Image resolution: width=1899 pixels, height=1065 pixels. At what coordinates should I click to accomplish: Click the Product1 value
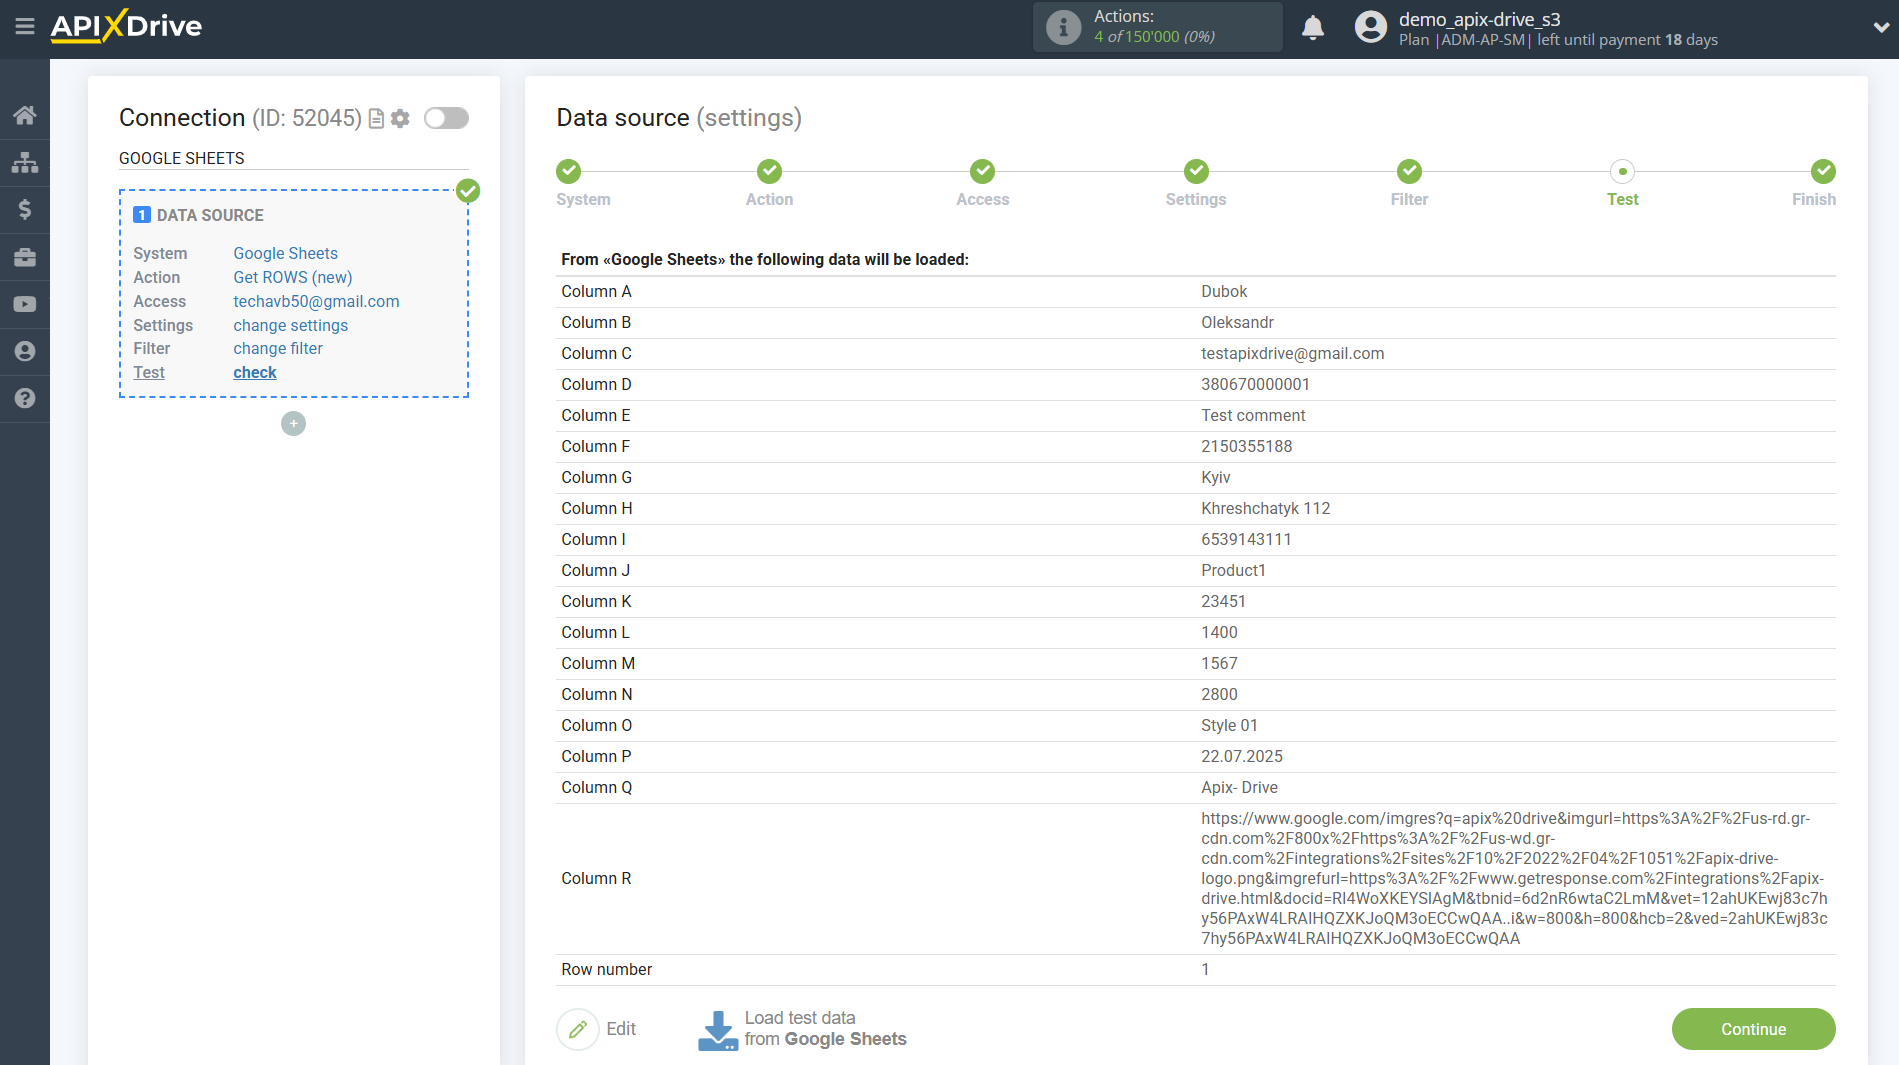click(1233, 570)
